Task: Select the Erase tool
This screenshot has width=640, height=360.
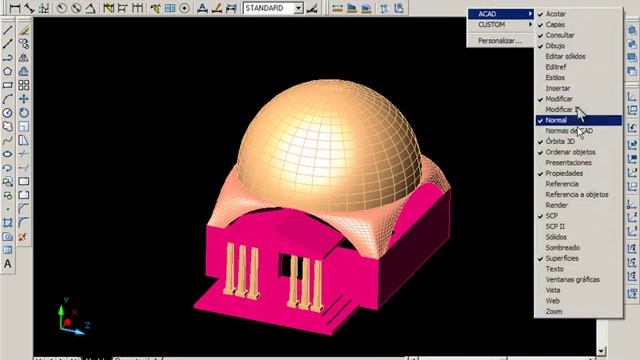Action: click(24, 30)
